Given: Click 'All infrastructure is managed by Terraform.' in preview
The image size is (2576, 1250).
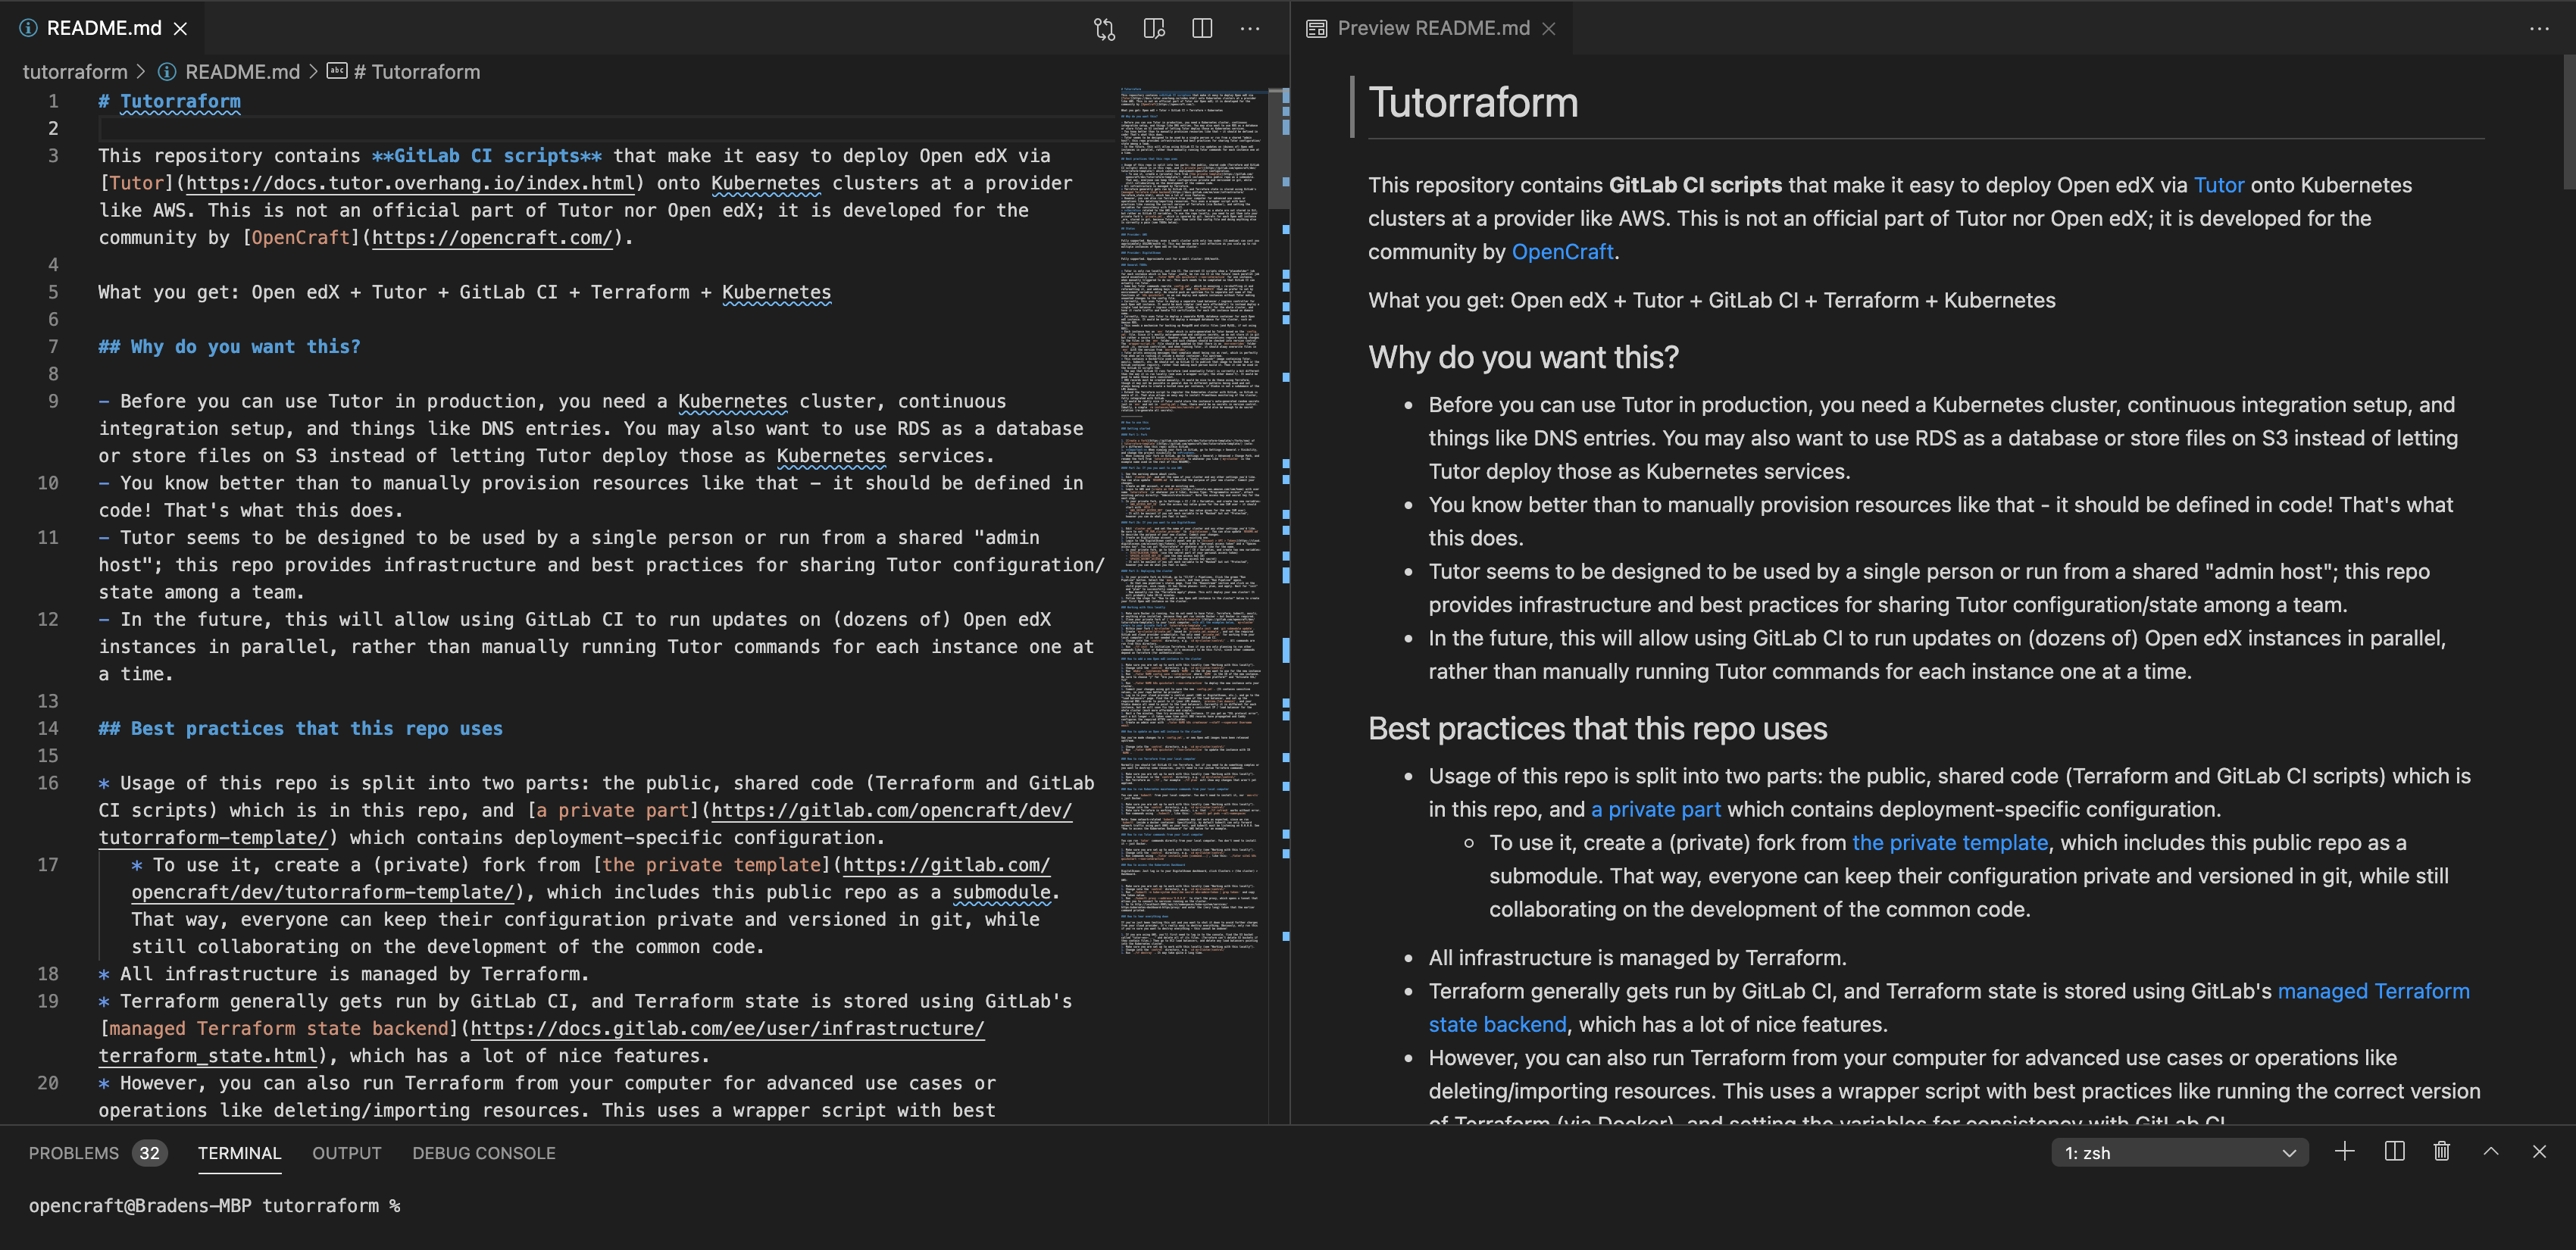Looking at the screenshot, I should (1637, 958).
